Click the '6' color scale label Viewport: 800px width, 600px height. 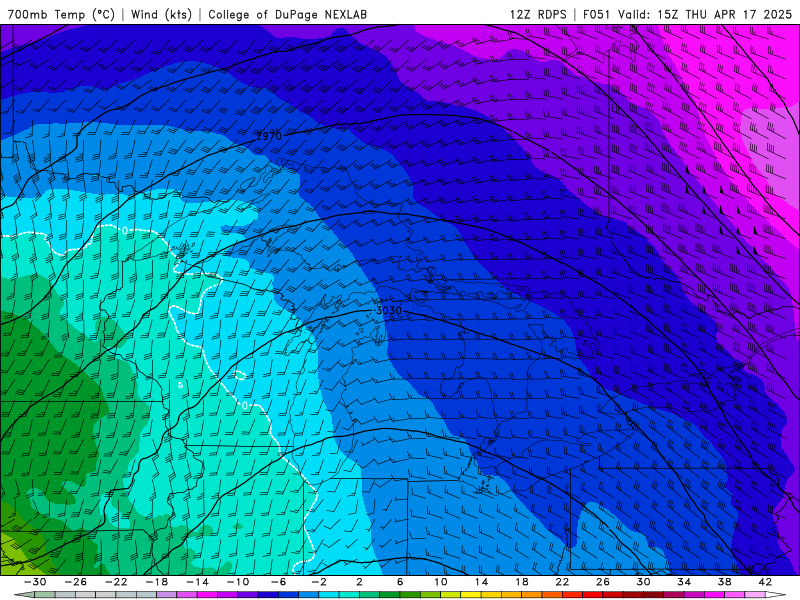[x=400, y=582]
